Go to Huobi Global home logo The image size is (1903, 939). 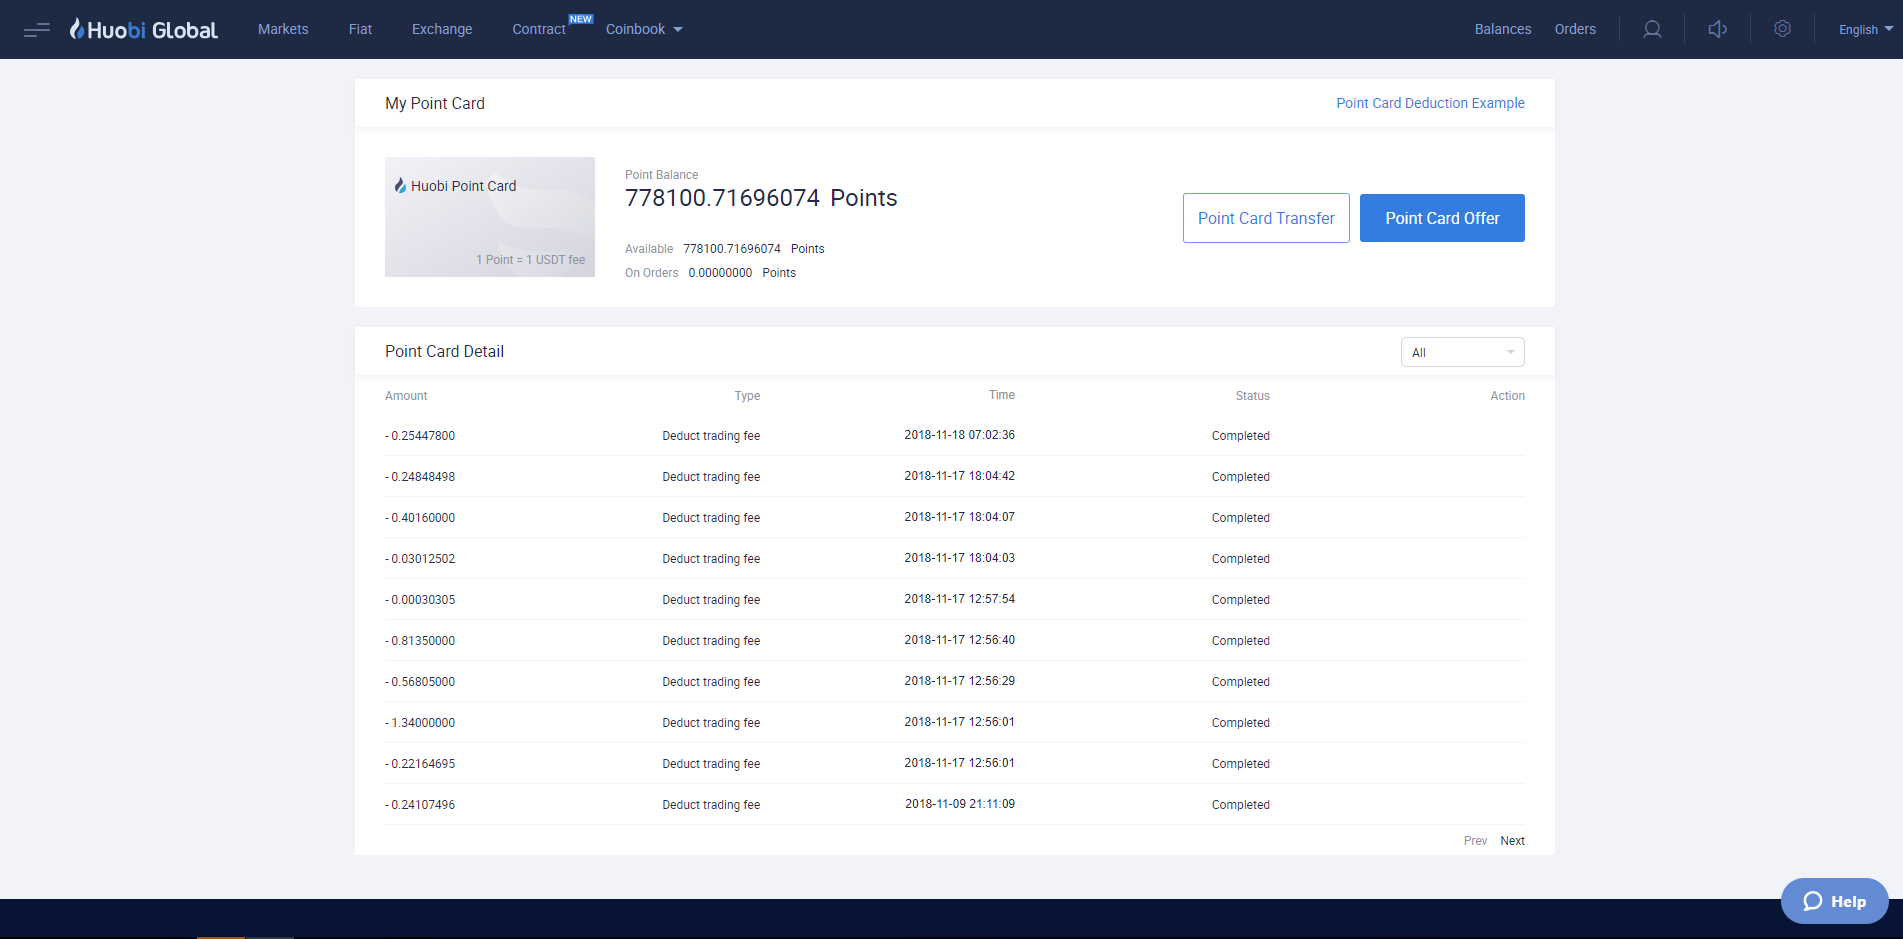[x=143, y=29]
